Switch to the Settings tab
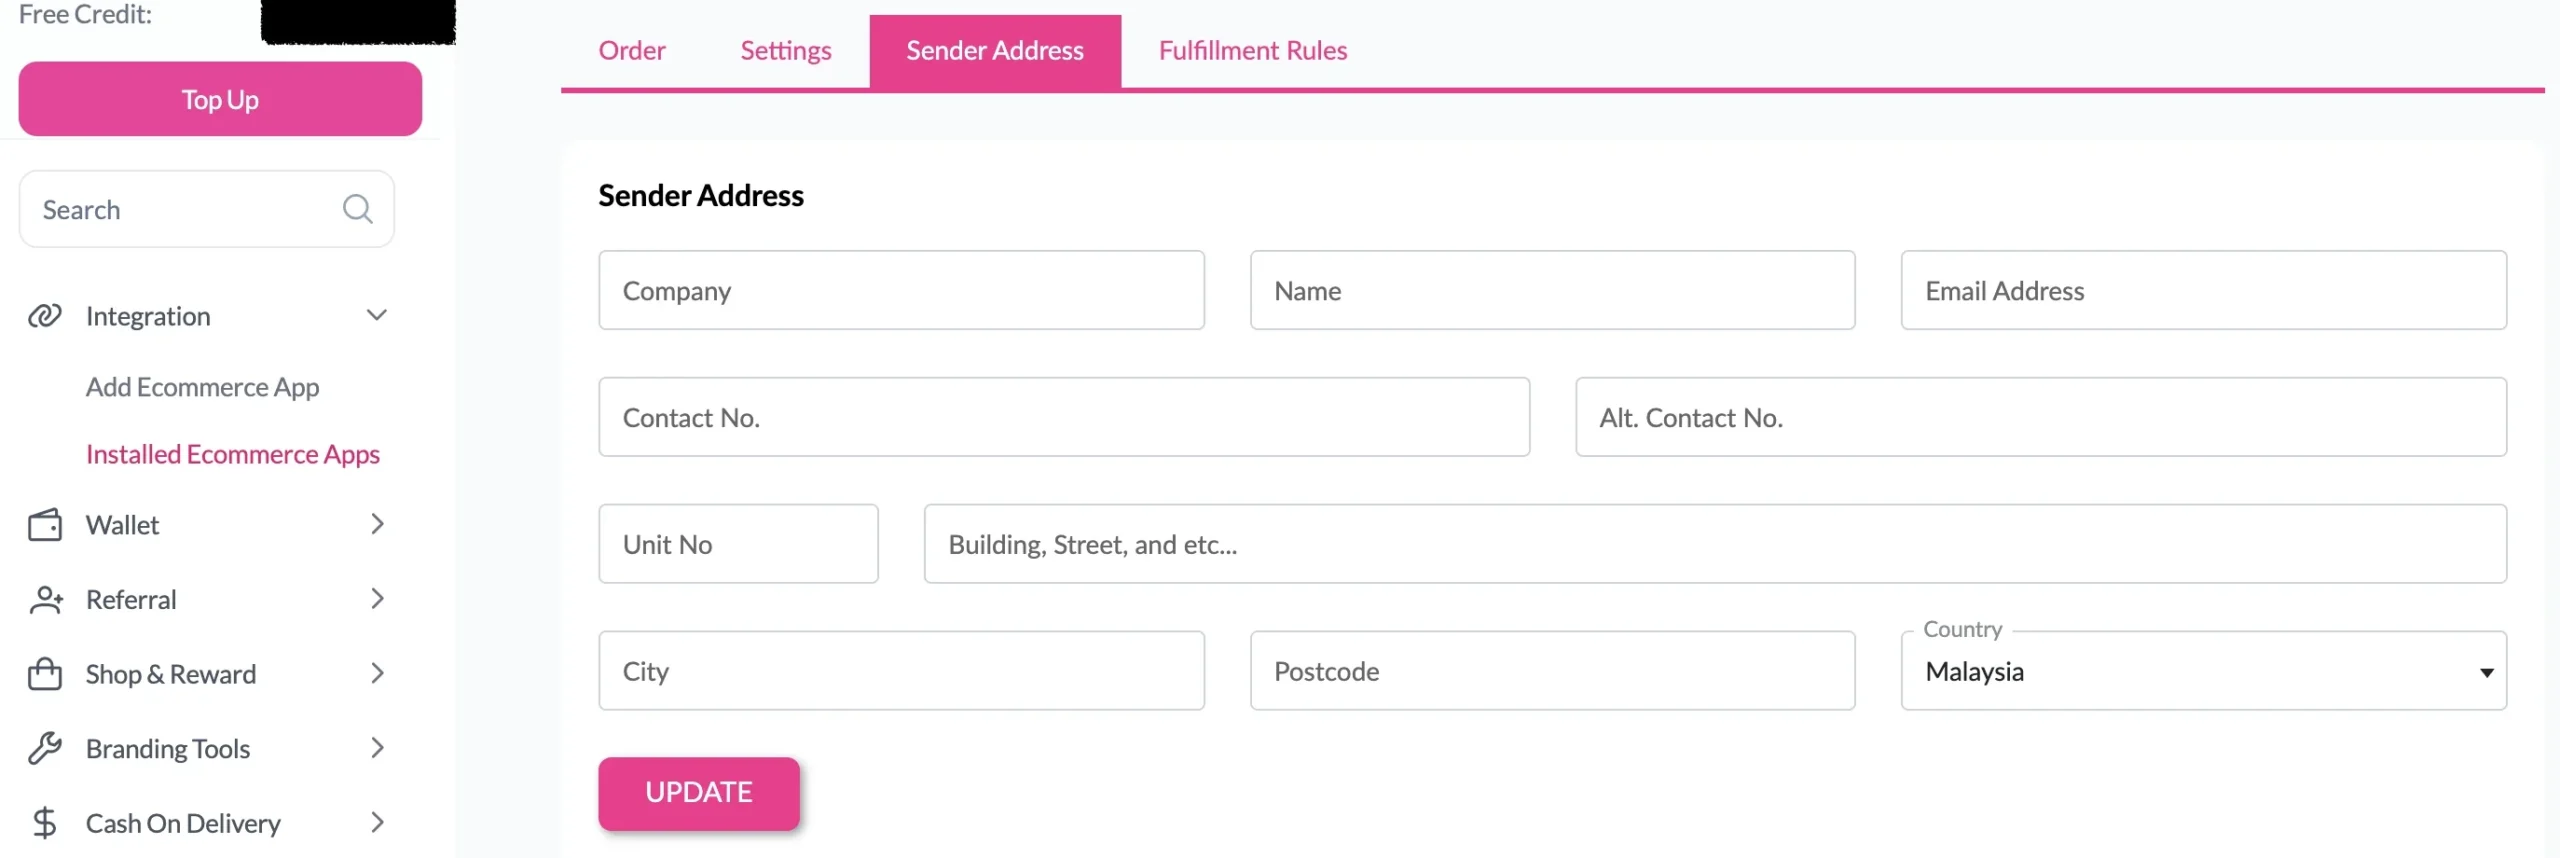The image size is (2560, 858). point(786,50)
